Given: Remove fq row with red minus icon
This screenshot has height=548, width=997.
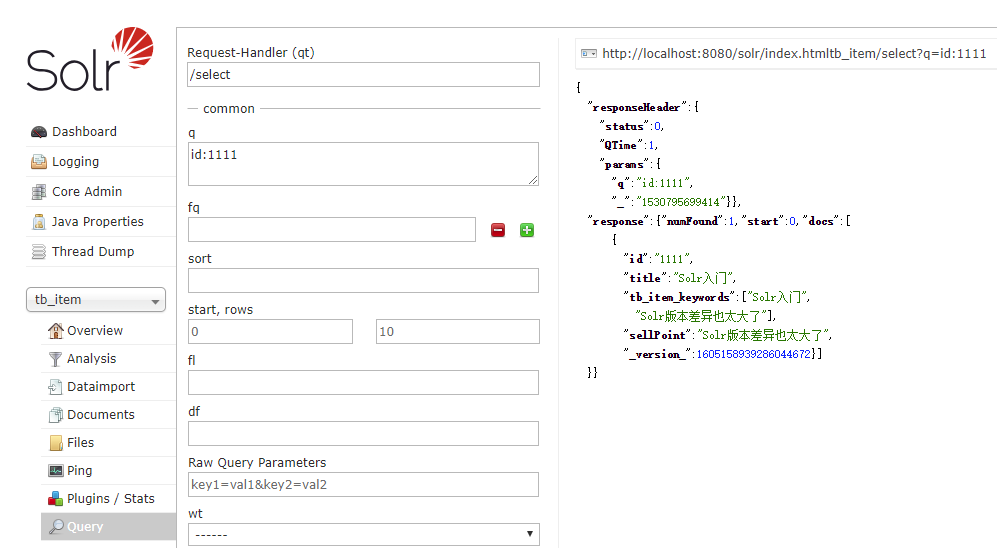Looking at the screenshot, I should pyautogui.click(x=498, y=230).
